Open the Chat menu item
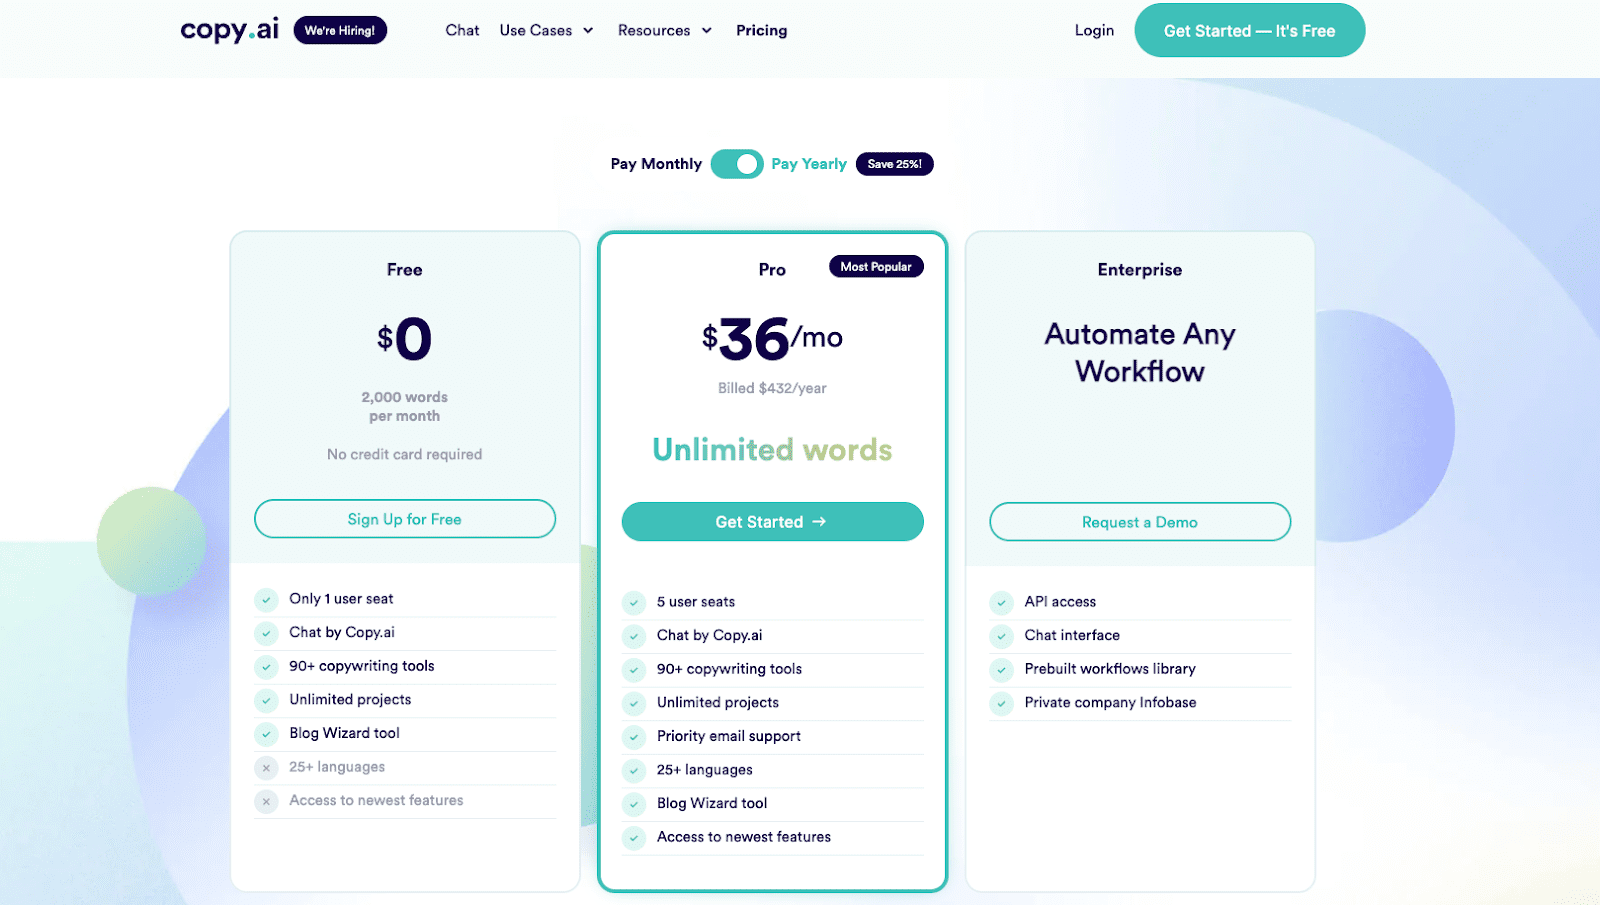 coord(462,30)
